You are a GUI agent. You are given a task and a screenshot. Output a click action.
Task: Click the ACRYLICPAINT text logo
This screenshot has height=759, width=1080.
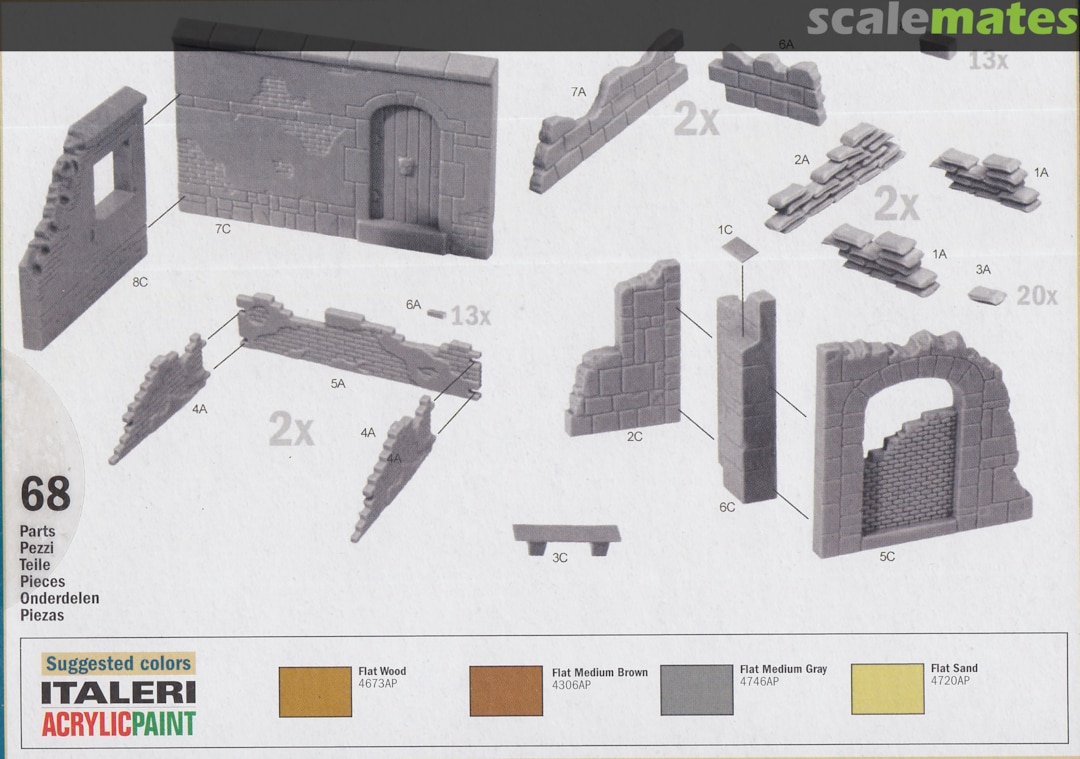(118, 723)
